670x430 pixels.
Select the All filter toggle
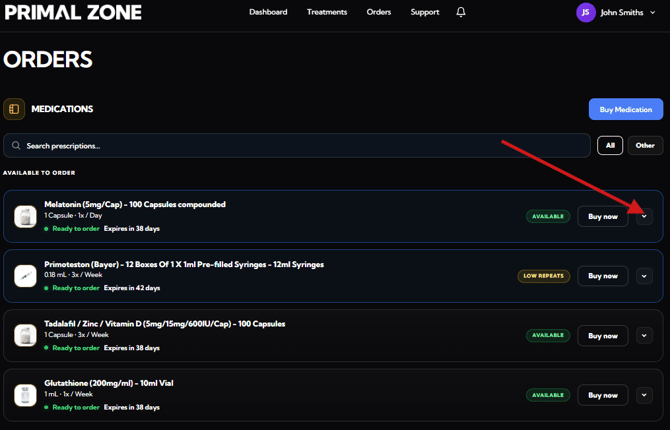click(610, 146)
